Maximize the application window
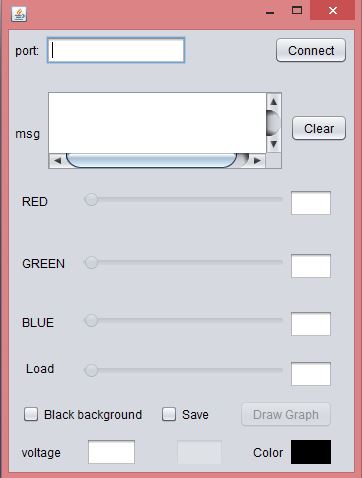Viewport: 362px width, 478px height. [x=297, y=10]
